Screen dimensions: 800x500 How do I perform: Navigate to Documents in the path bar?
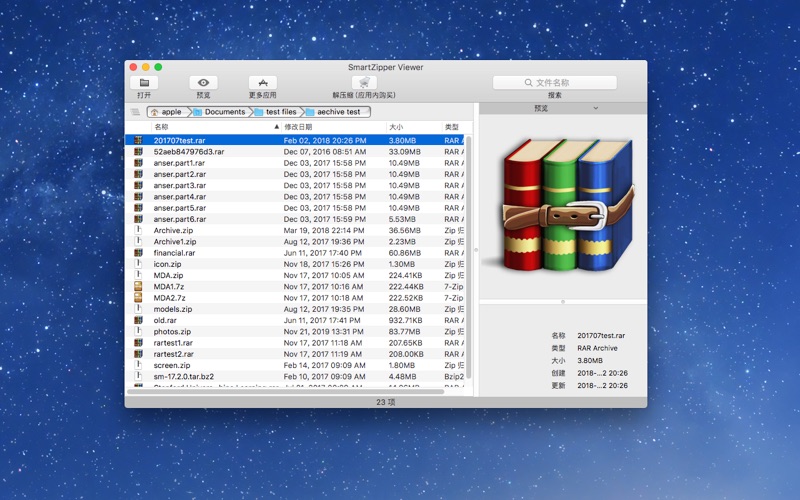pos(220,112)
